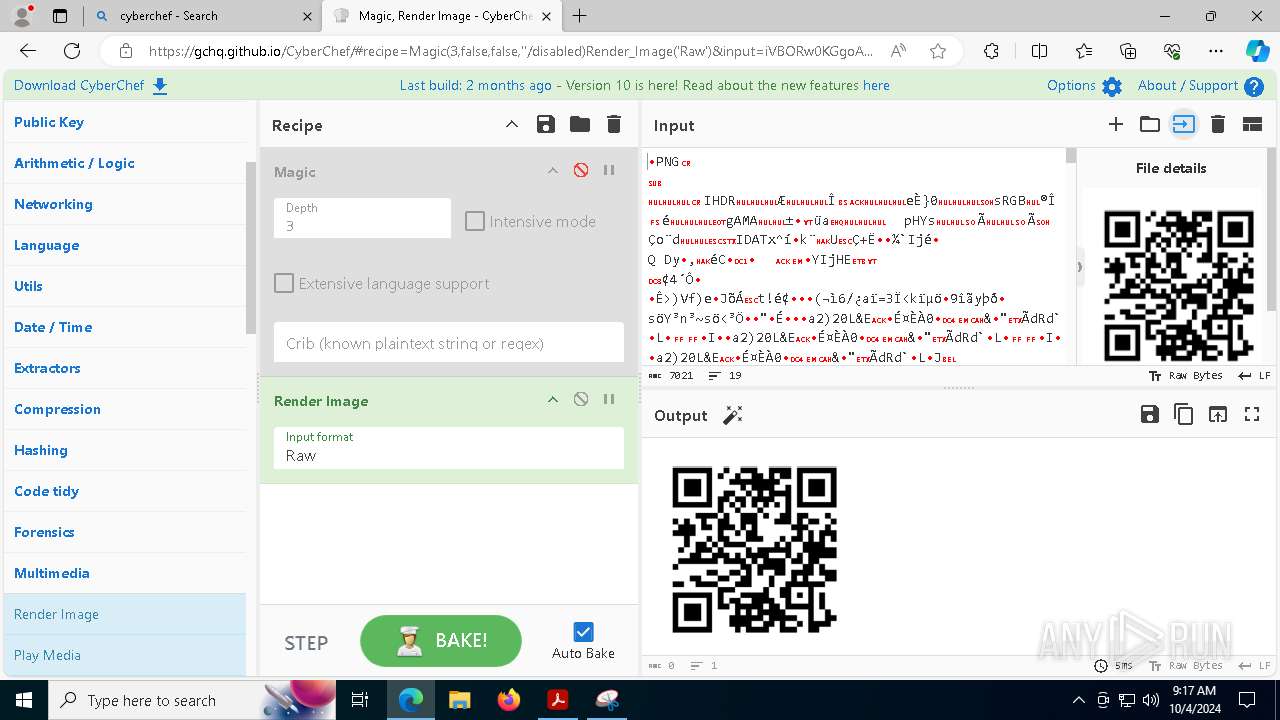Click the STEP button
Image resolution: width=1280 pixels, height=720 pixels.
[x=306, y=643]
